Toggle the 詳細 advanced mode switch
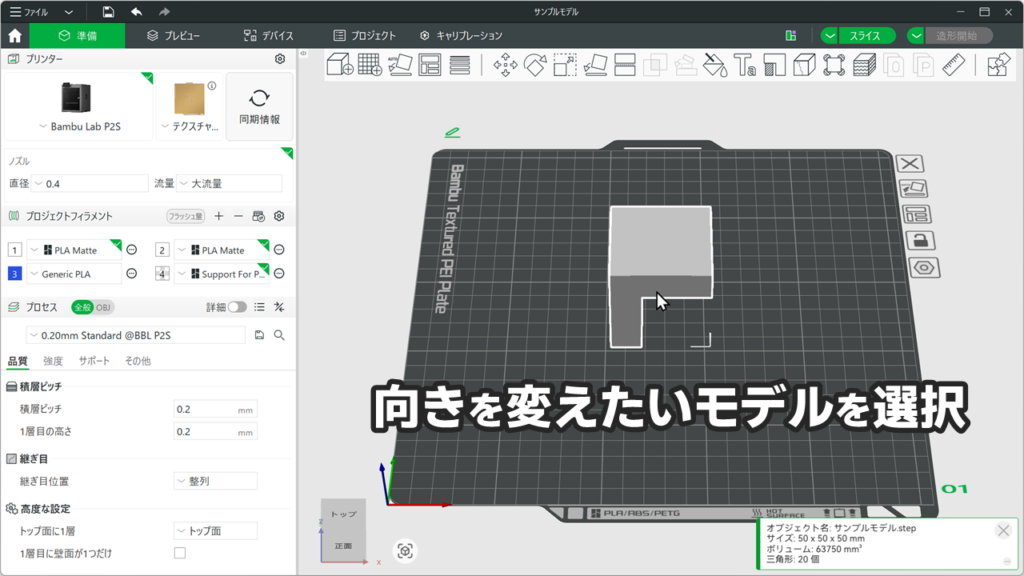 237,307
